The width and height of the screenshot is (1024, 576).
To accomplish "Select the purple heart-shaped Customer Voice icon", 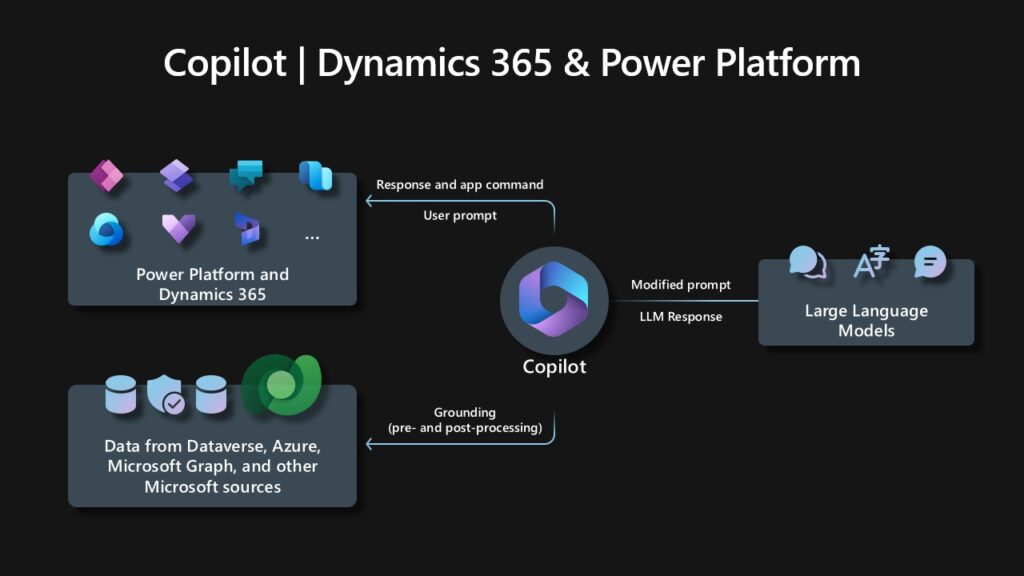I will (180, 228).
